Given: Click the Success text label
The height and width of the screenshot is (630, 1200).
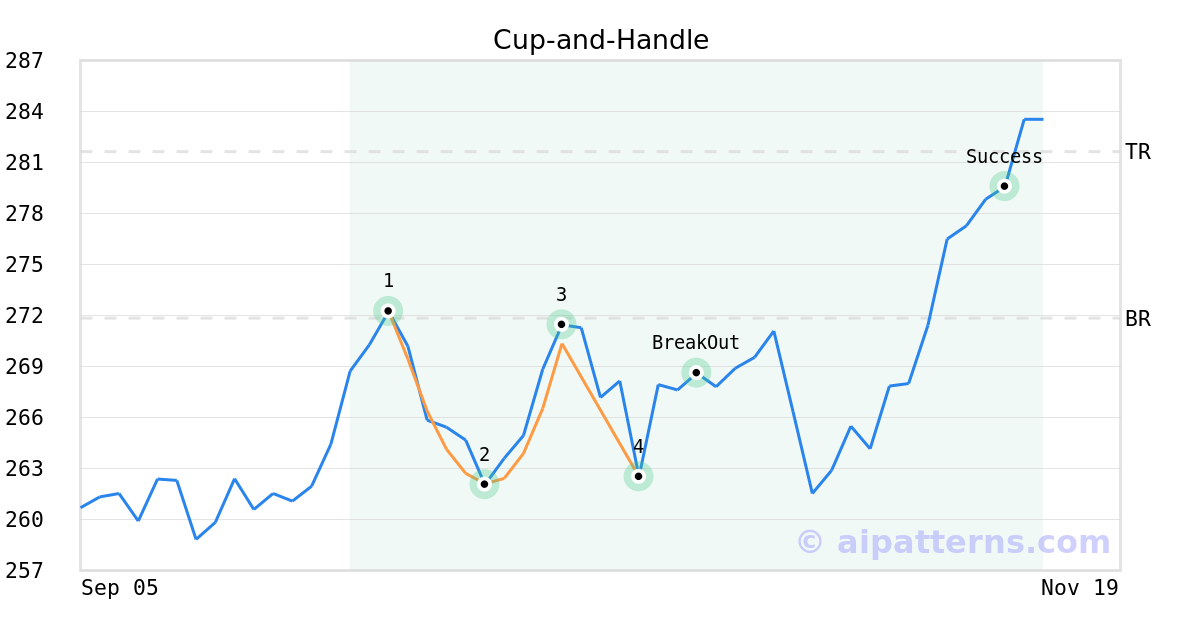Looking at the screenshot, I should point(1004,157).
